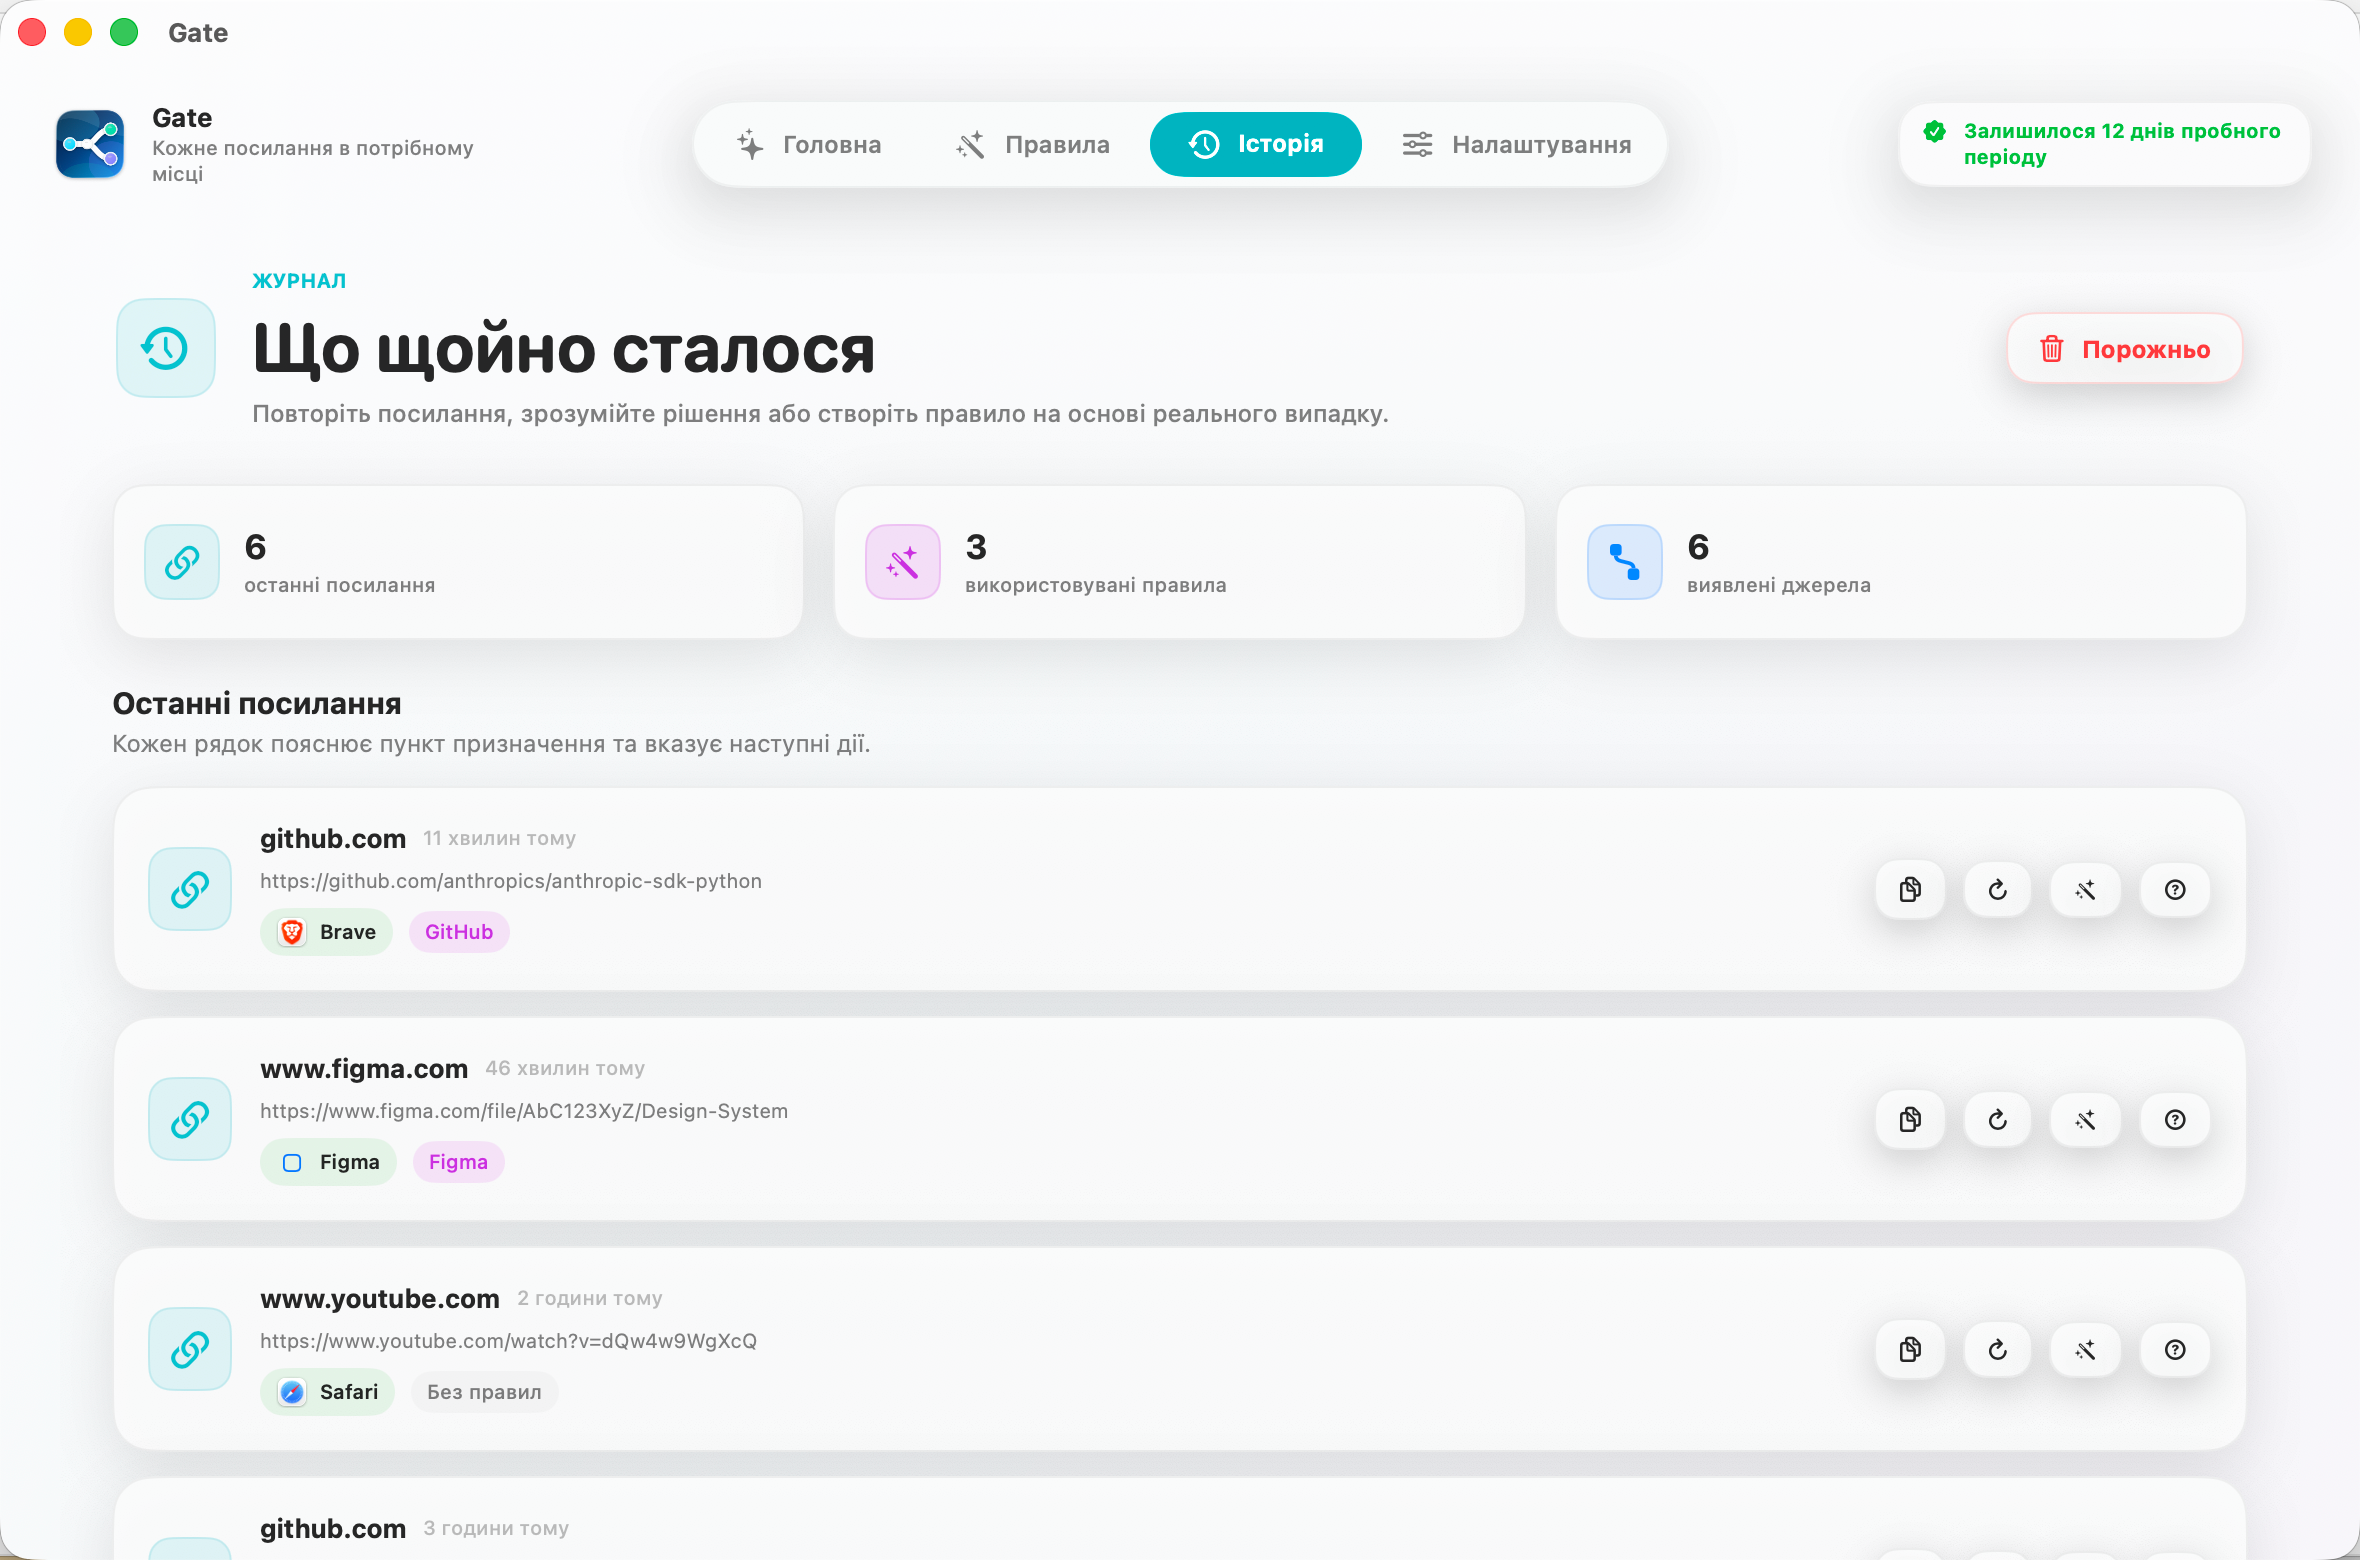Click the 46 хвилин тому timestamp

coord(565,1069)
